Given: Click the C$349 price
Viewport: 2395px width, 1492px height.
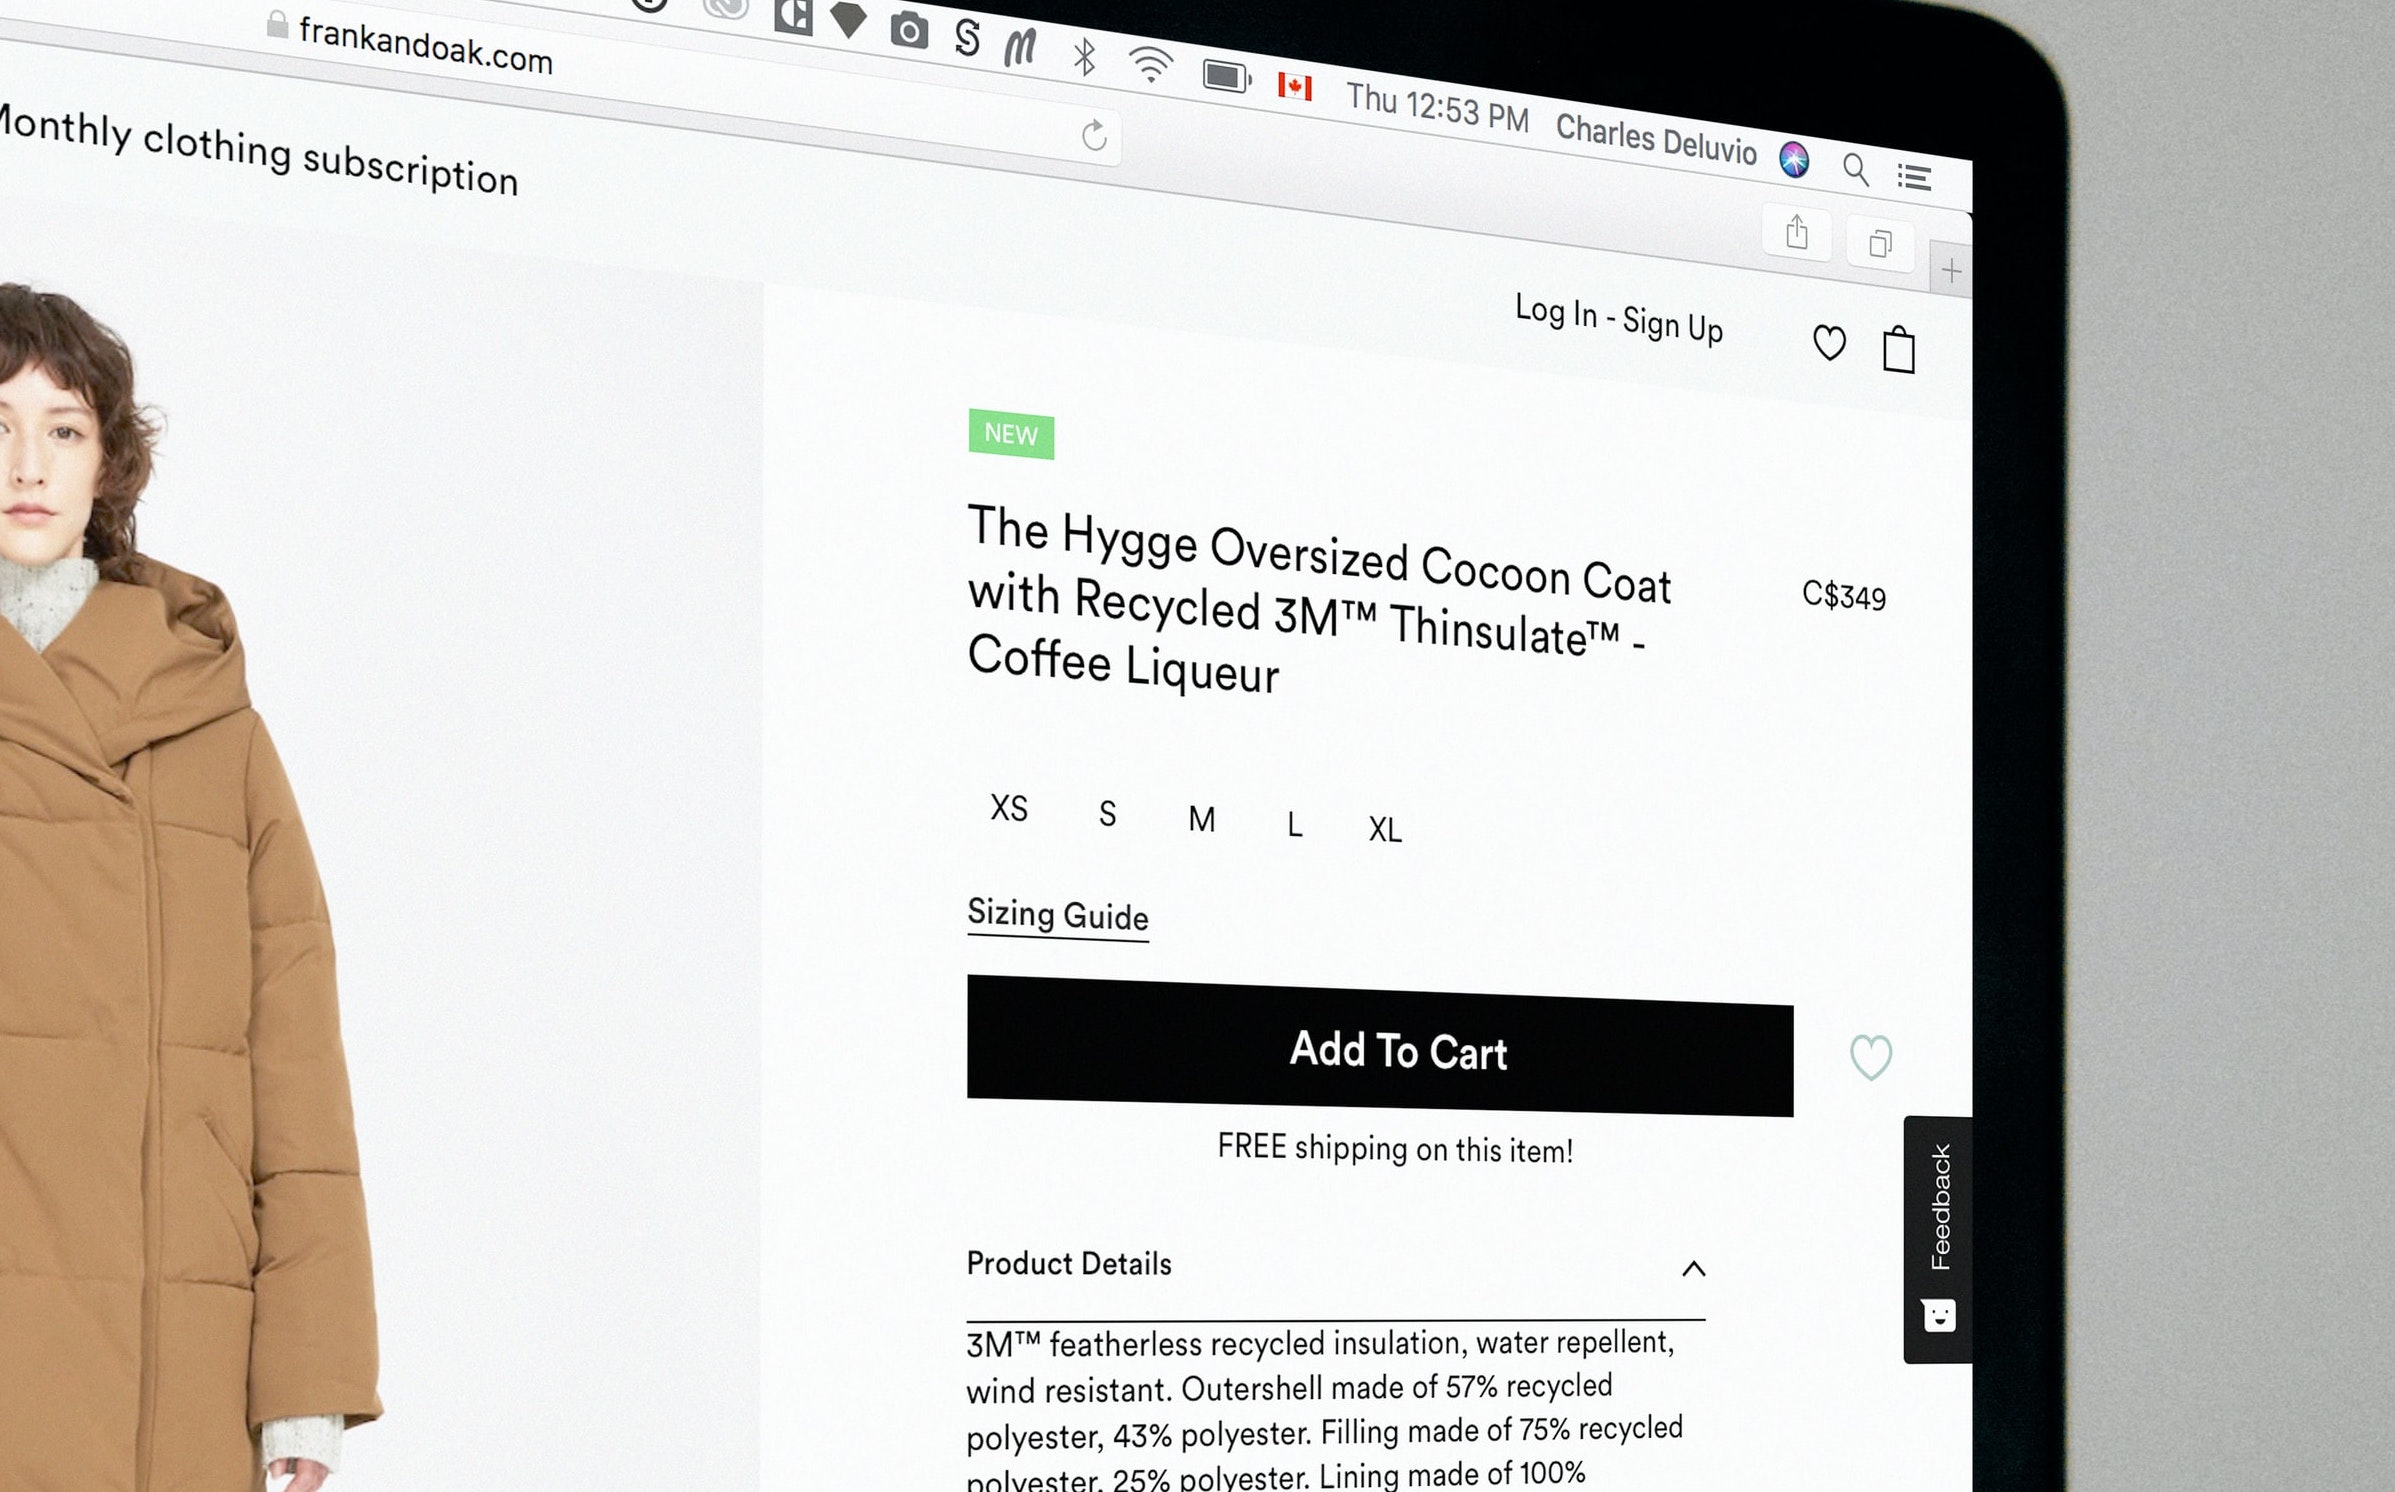Looking at the screenshot, I should [1843, 595].
